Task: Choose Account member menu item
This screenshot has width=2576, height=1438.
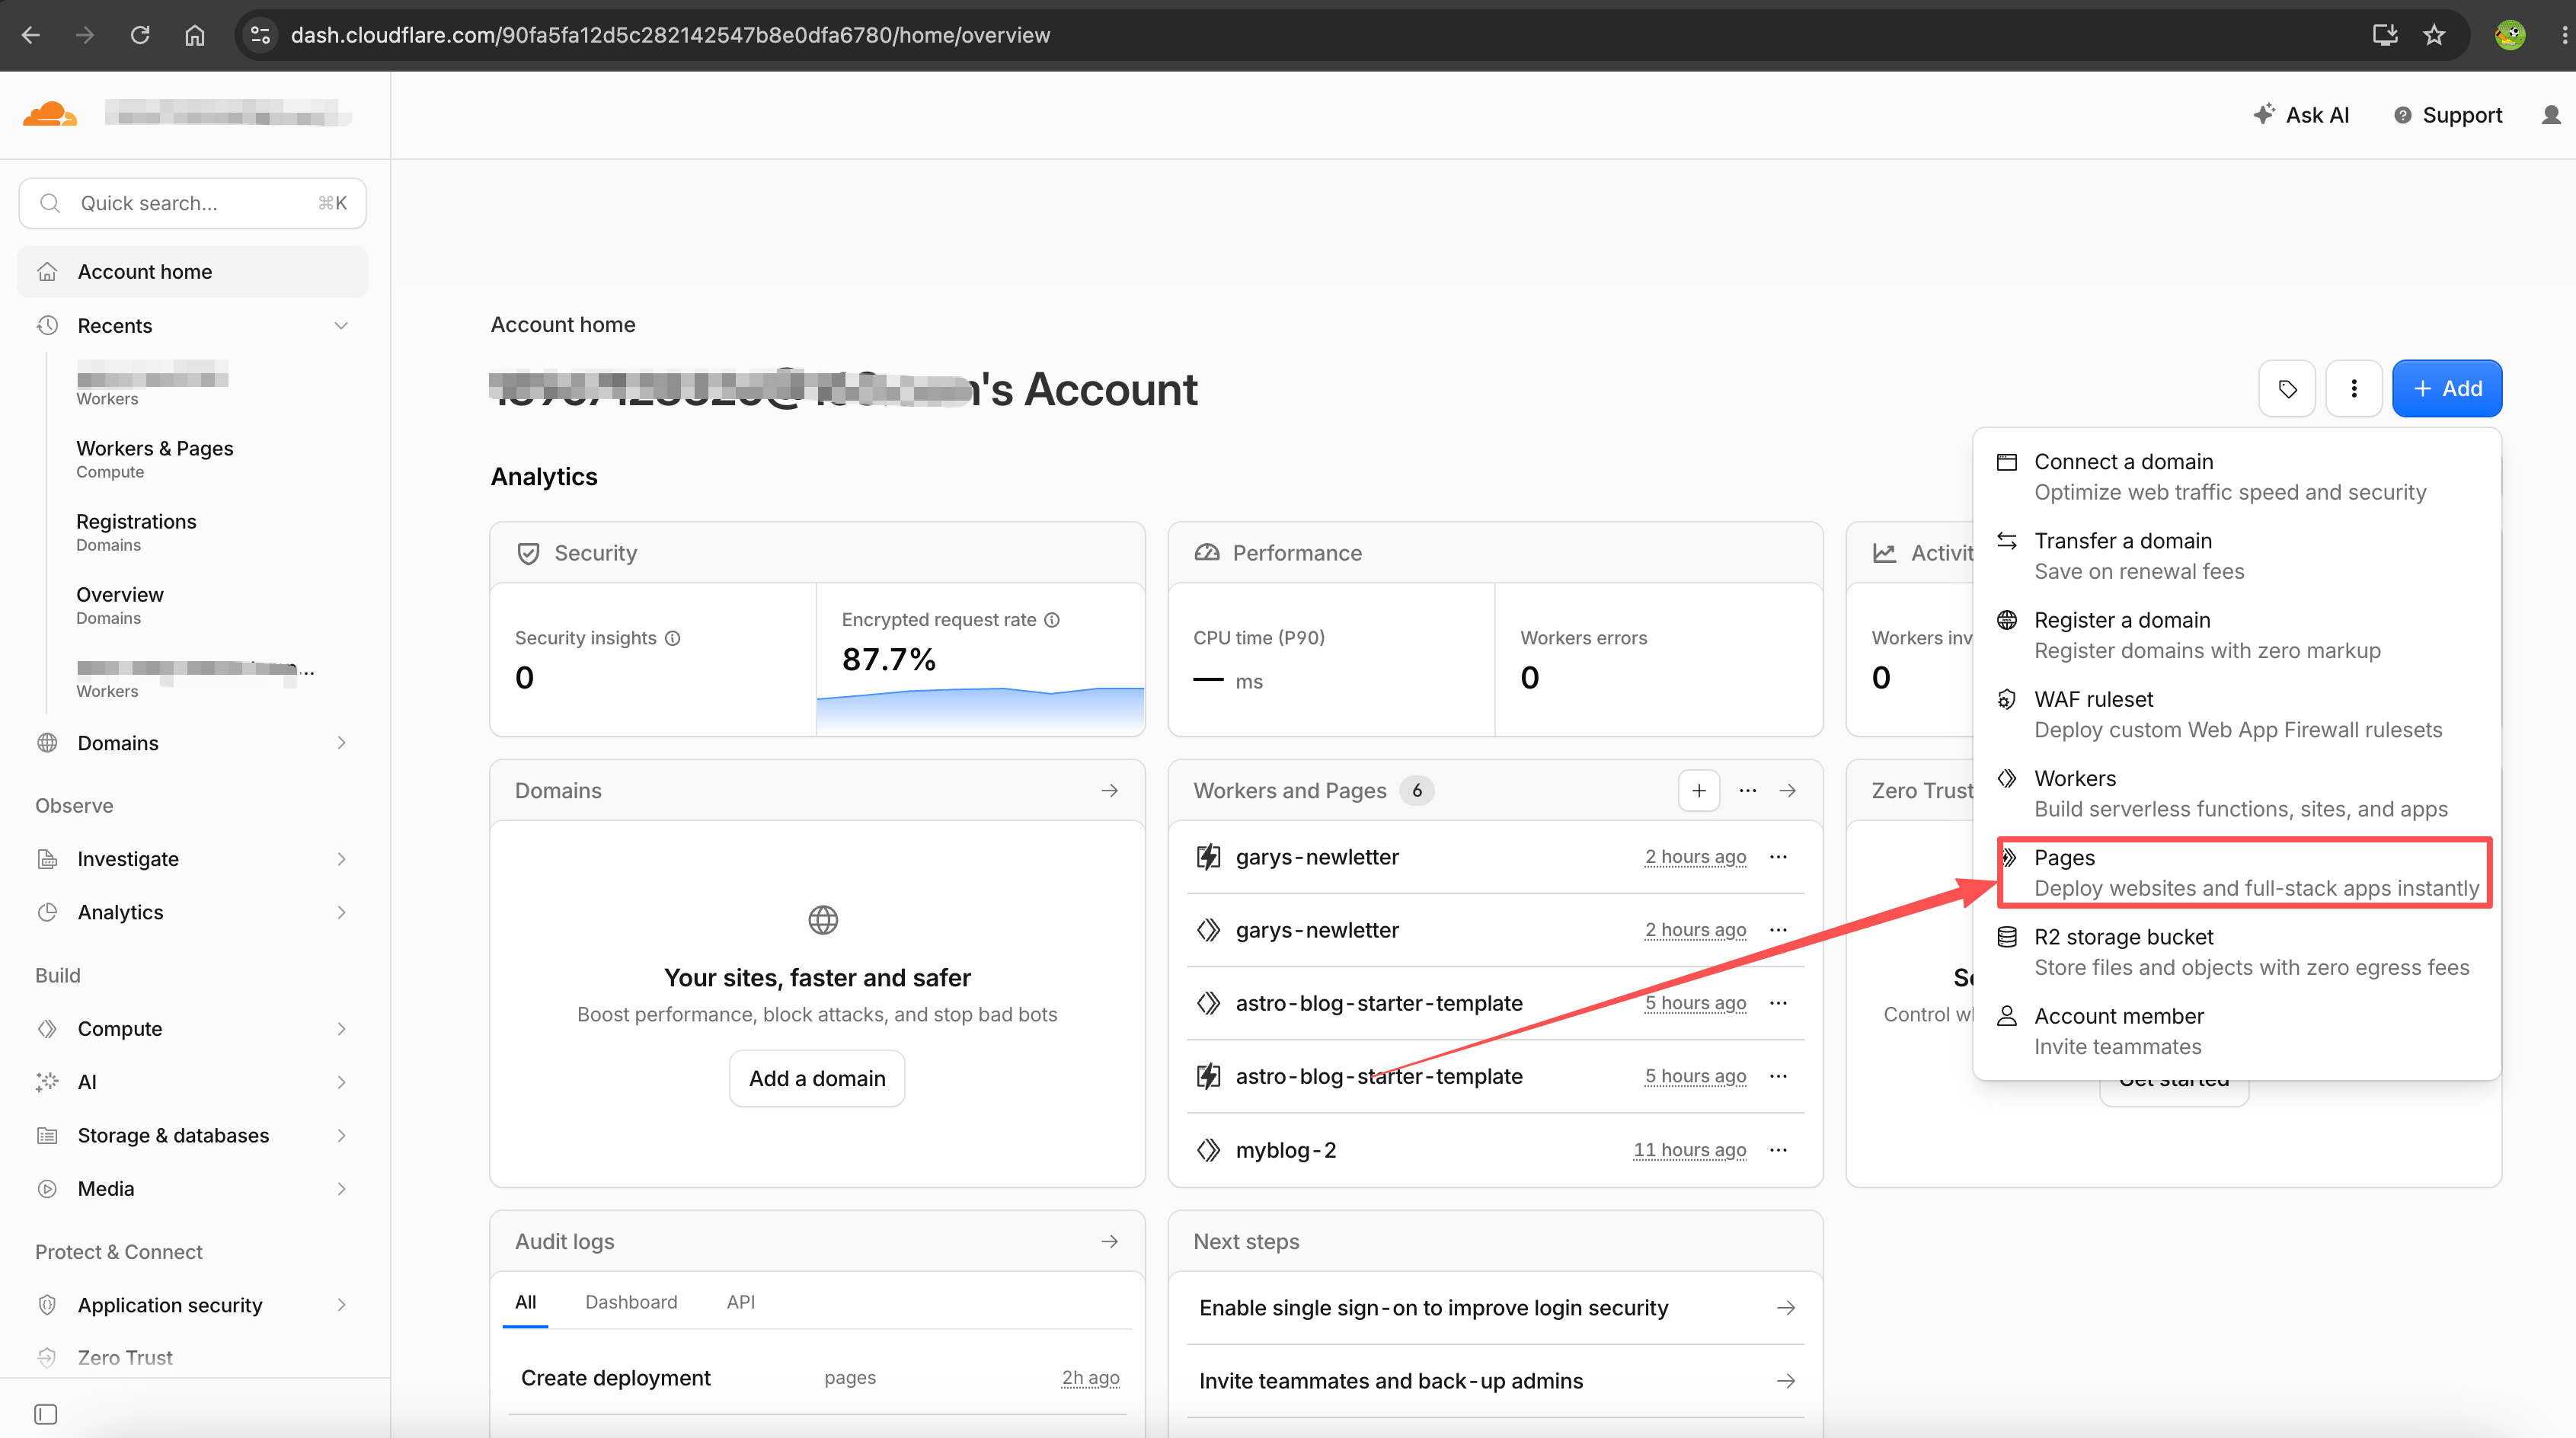Action: click(2237, 1031)
